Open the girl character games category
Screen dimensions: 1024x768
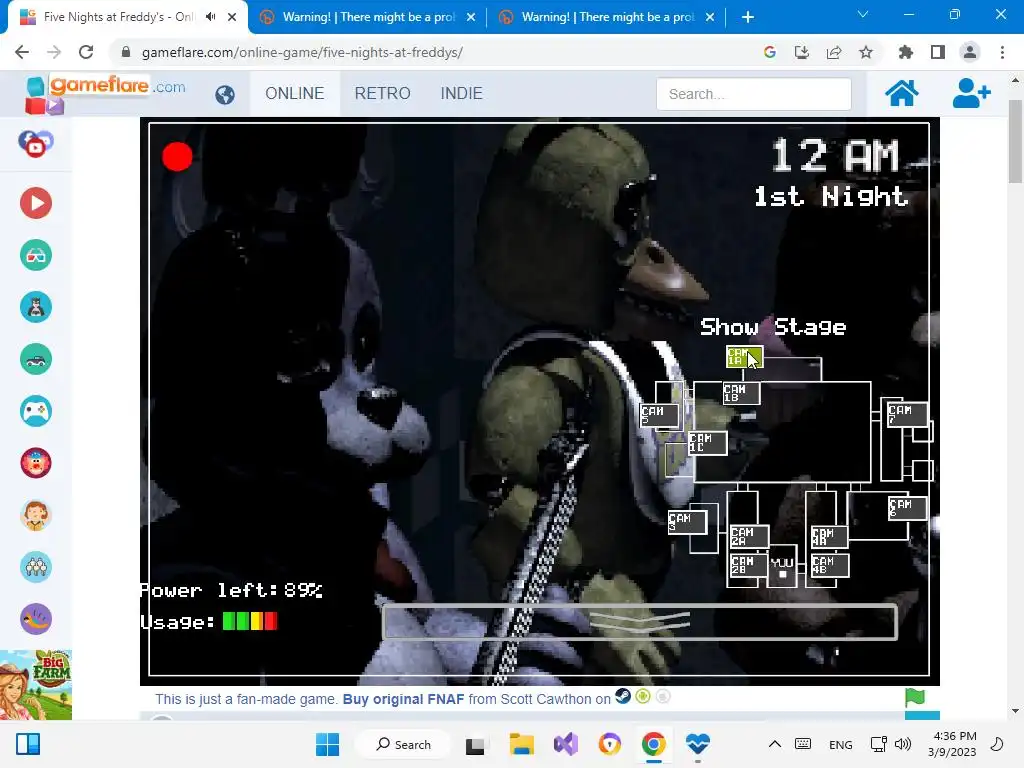[x=36, y=515]
